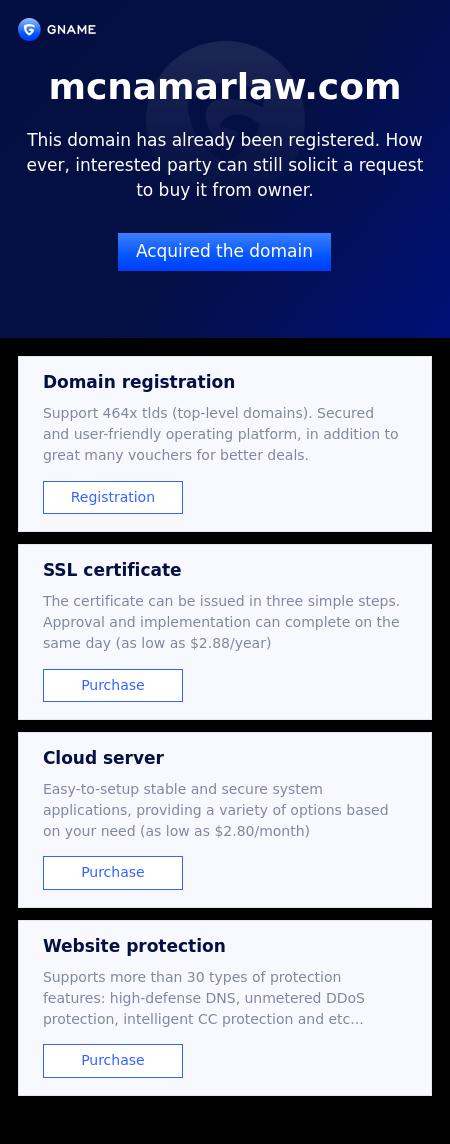Click the already-registered notice paragraph
The width and height of the screenshot is (450, 1144).
tap(225, 166)
